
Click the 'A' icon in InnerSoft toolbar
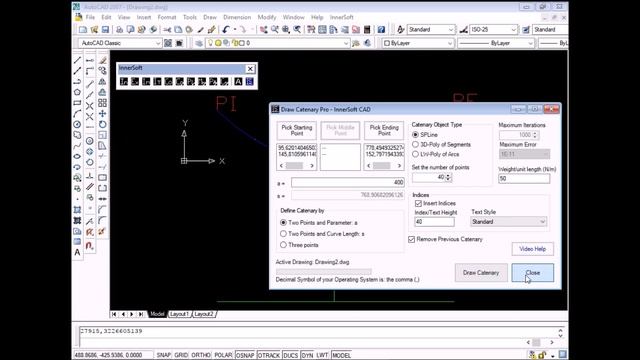click(238, 82)
